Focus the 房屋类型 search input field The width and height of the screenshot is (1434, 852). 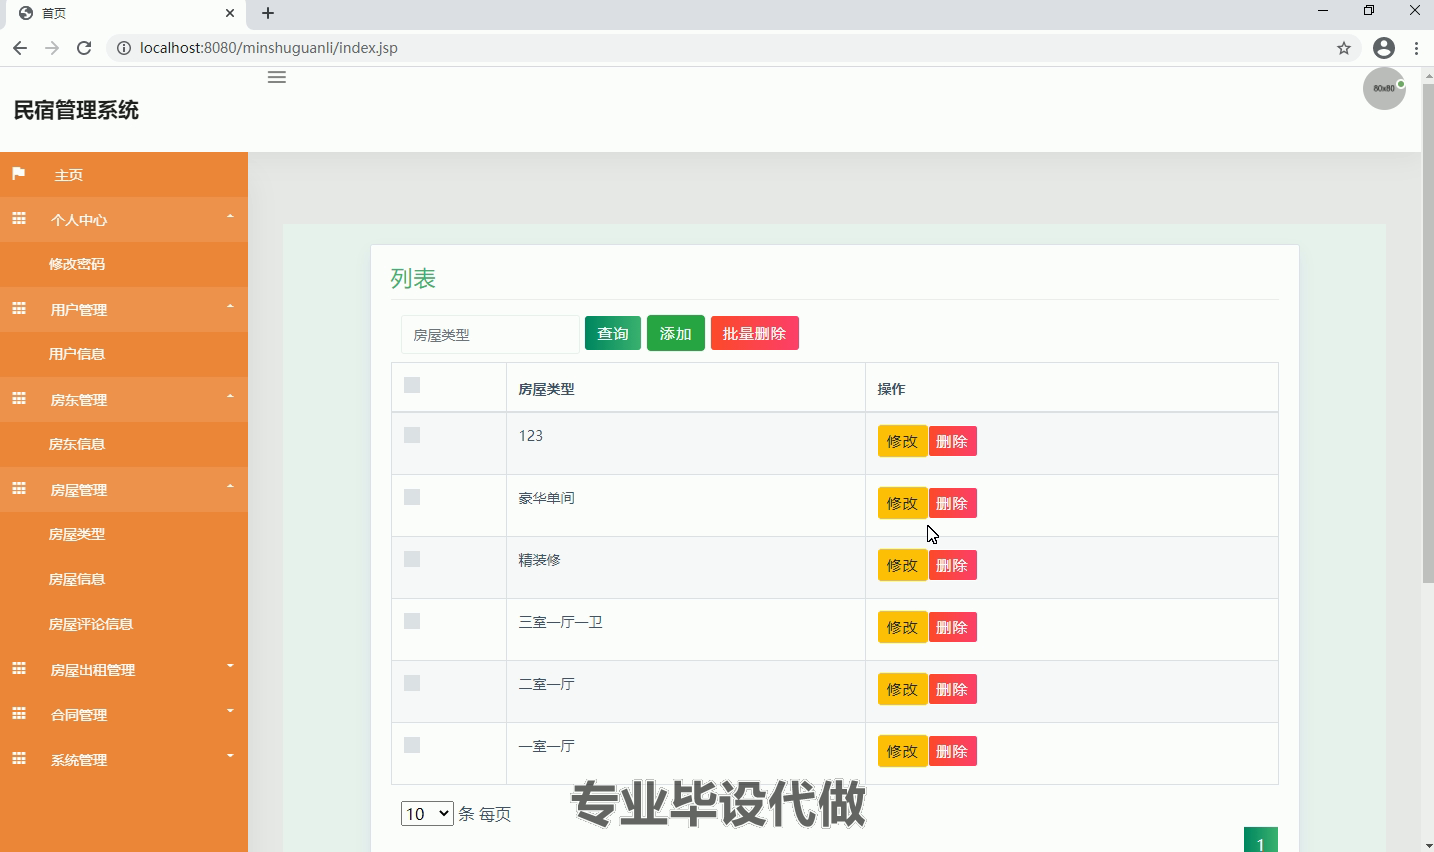[490, 334]
